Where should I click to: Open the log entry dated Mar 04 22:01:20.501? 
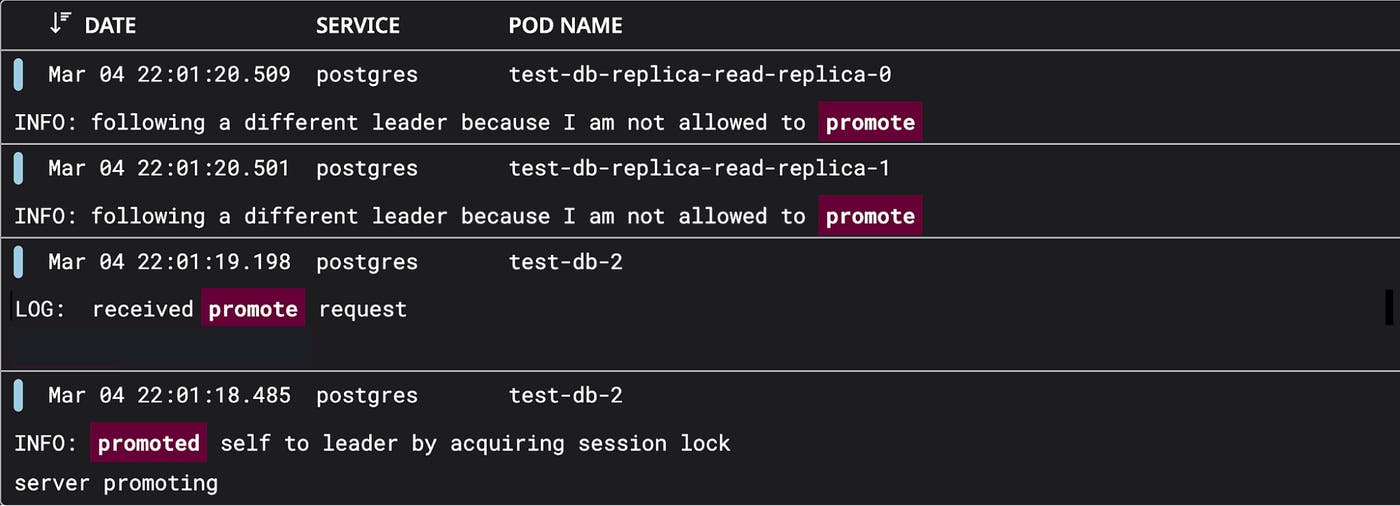click(x=169, y=169)
